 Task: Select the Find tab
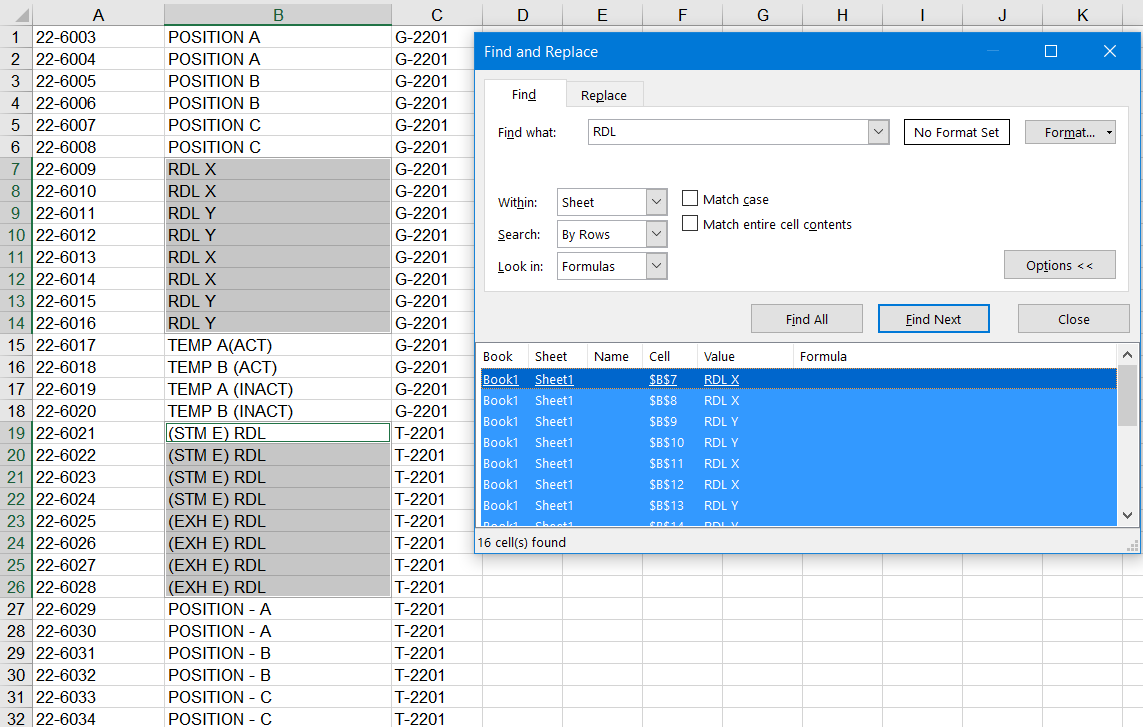tap(524, 95)
